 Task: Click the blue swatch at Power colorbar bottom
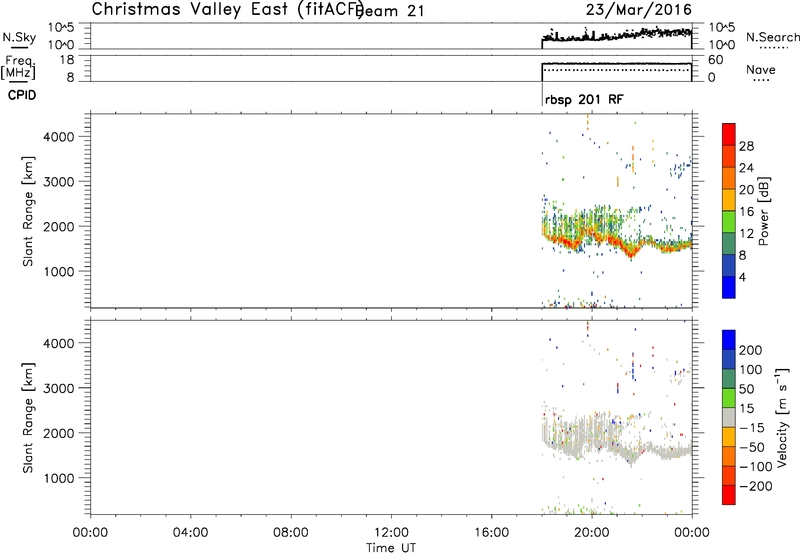[x=729, y=287]
